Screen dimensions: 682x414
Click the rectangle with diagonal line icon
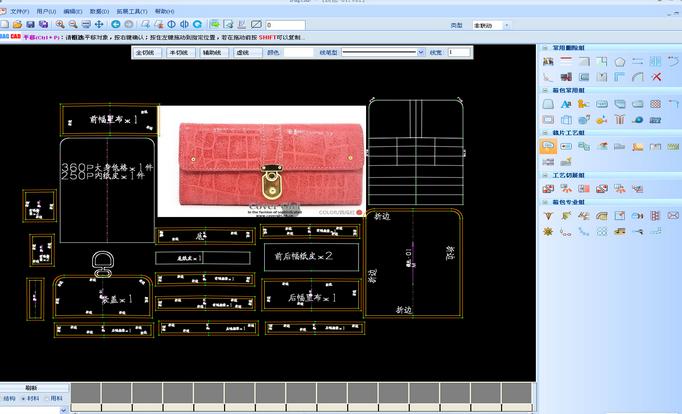point(256,24)
